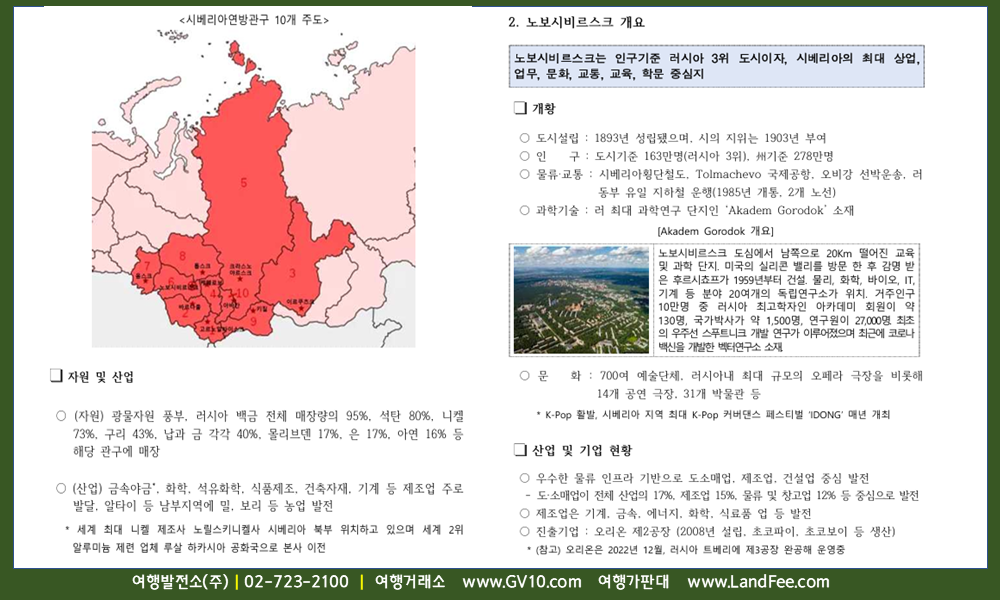Click the www.GV10.com web address in footer
1000x600 pixels.
(522, 582)
